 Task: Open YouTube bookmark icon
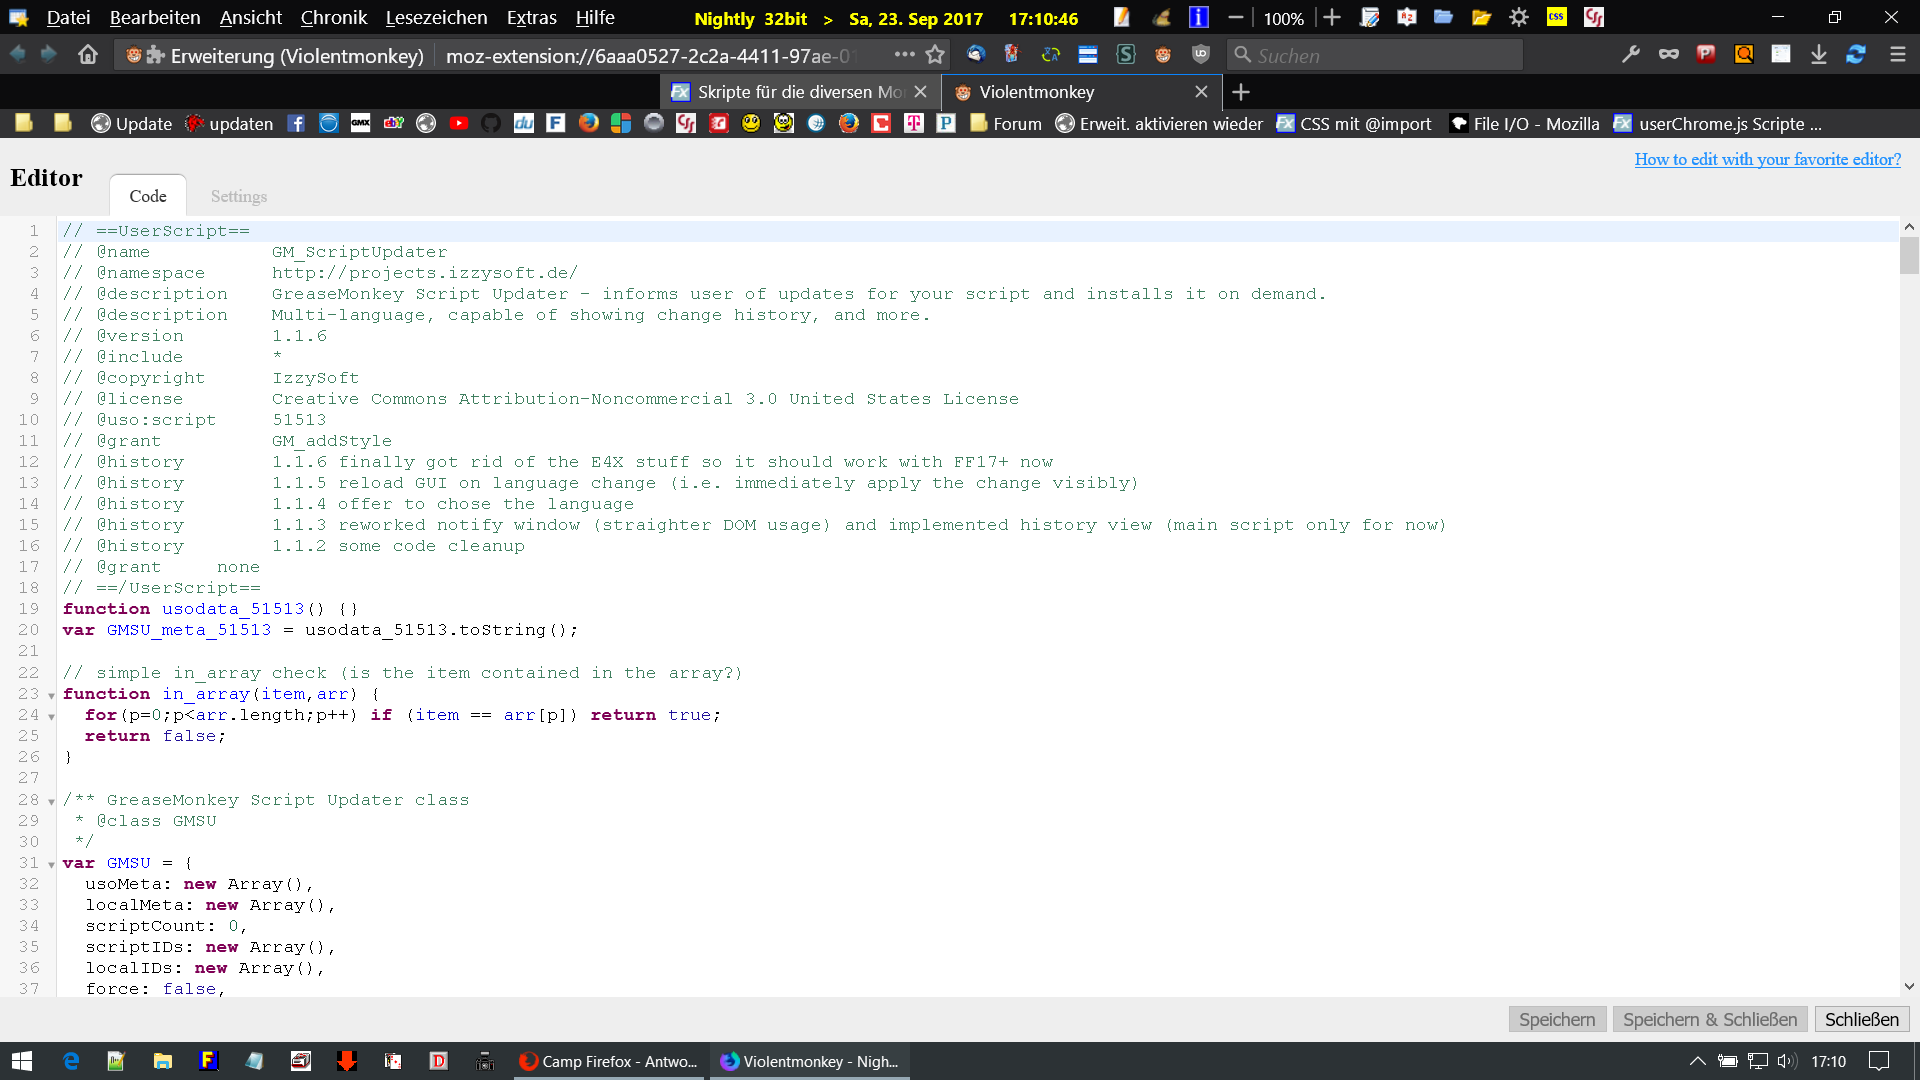pos(459,123)
